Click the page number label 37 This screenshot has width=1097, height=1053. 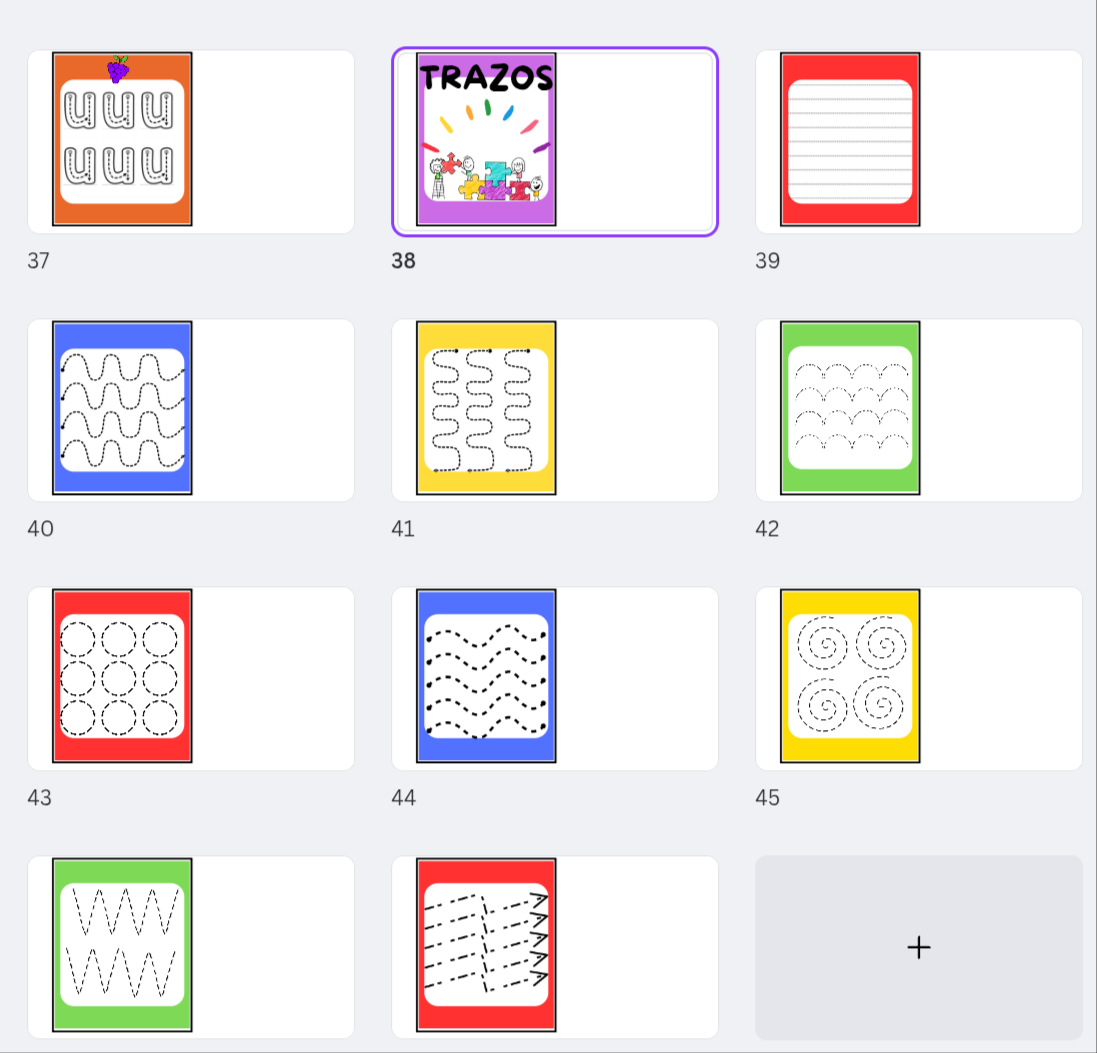tap(38, 261)
